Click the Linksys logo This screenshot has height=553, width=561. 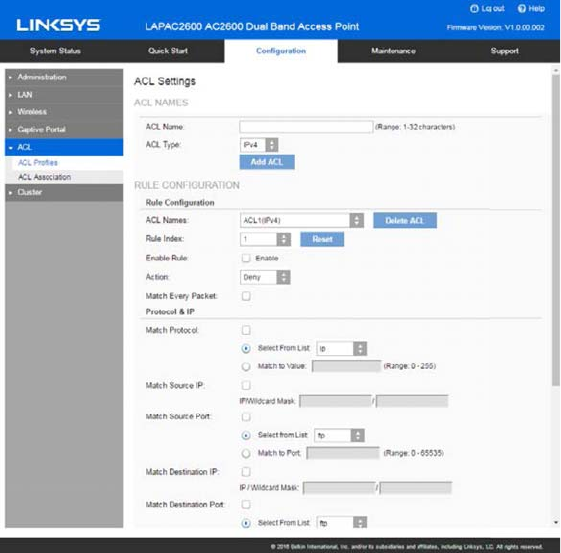tap(58, 25)
